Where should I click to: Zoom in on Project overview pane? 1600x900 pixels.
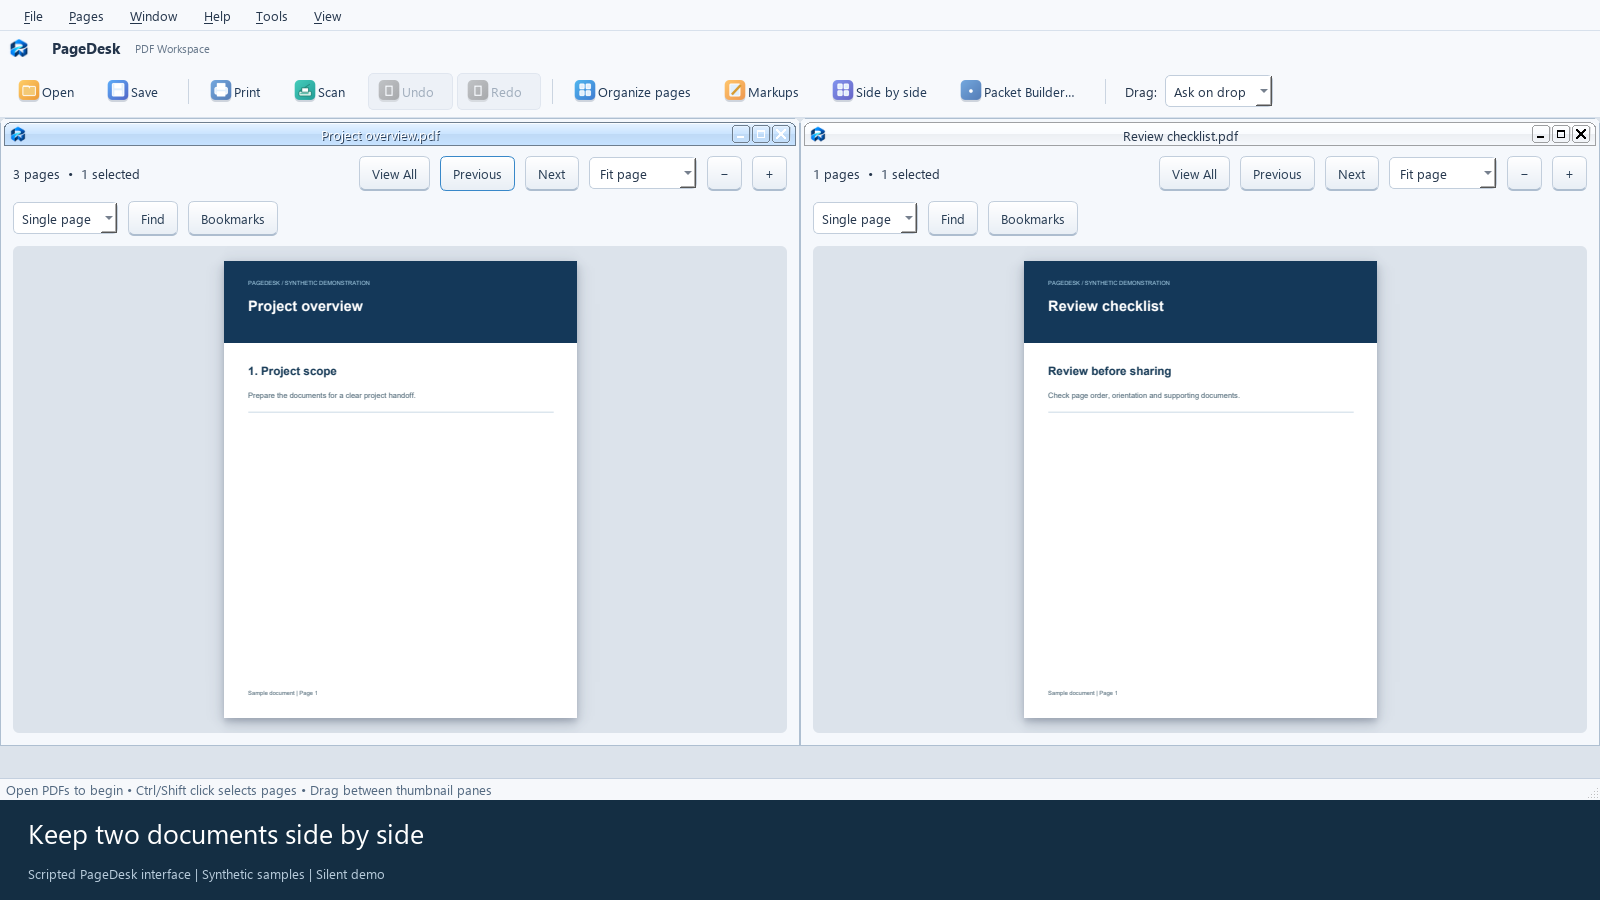coord(769,174)
